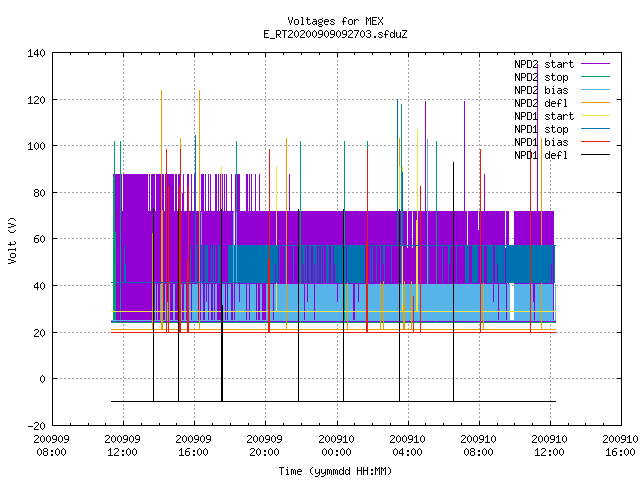Image resolution: width=640 pixels, height=480 pixels.
Task: Click the 20 y-axis tick label
Action: 39,333
